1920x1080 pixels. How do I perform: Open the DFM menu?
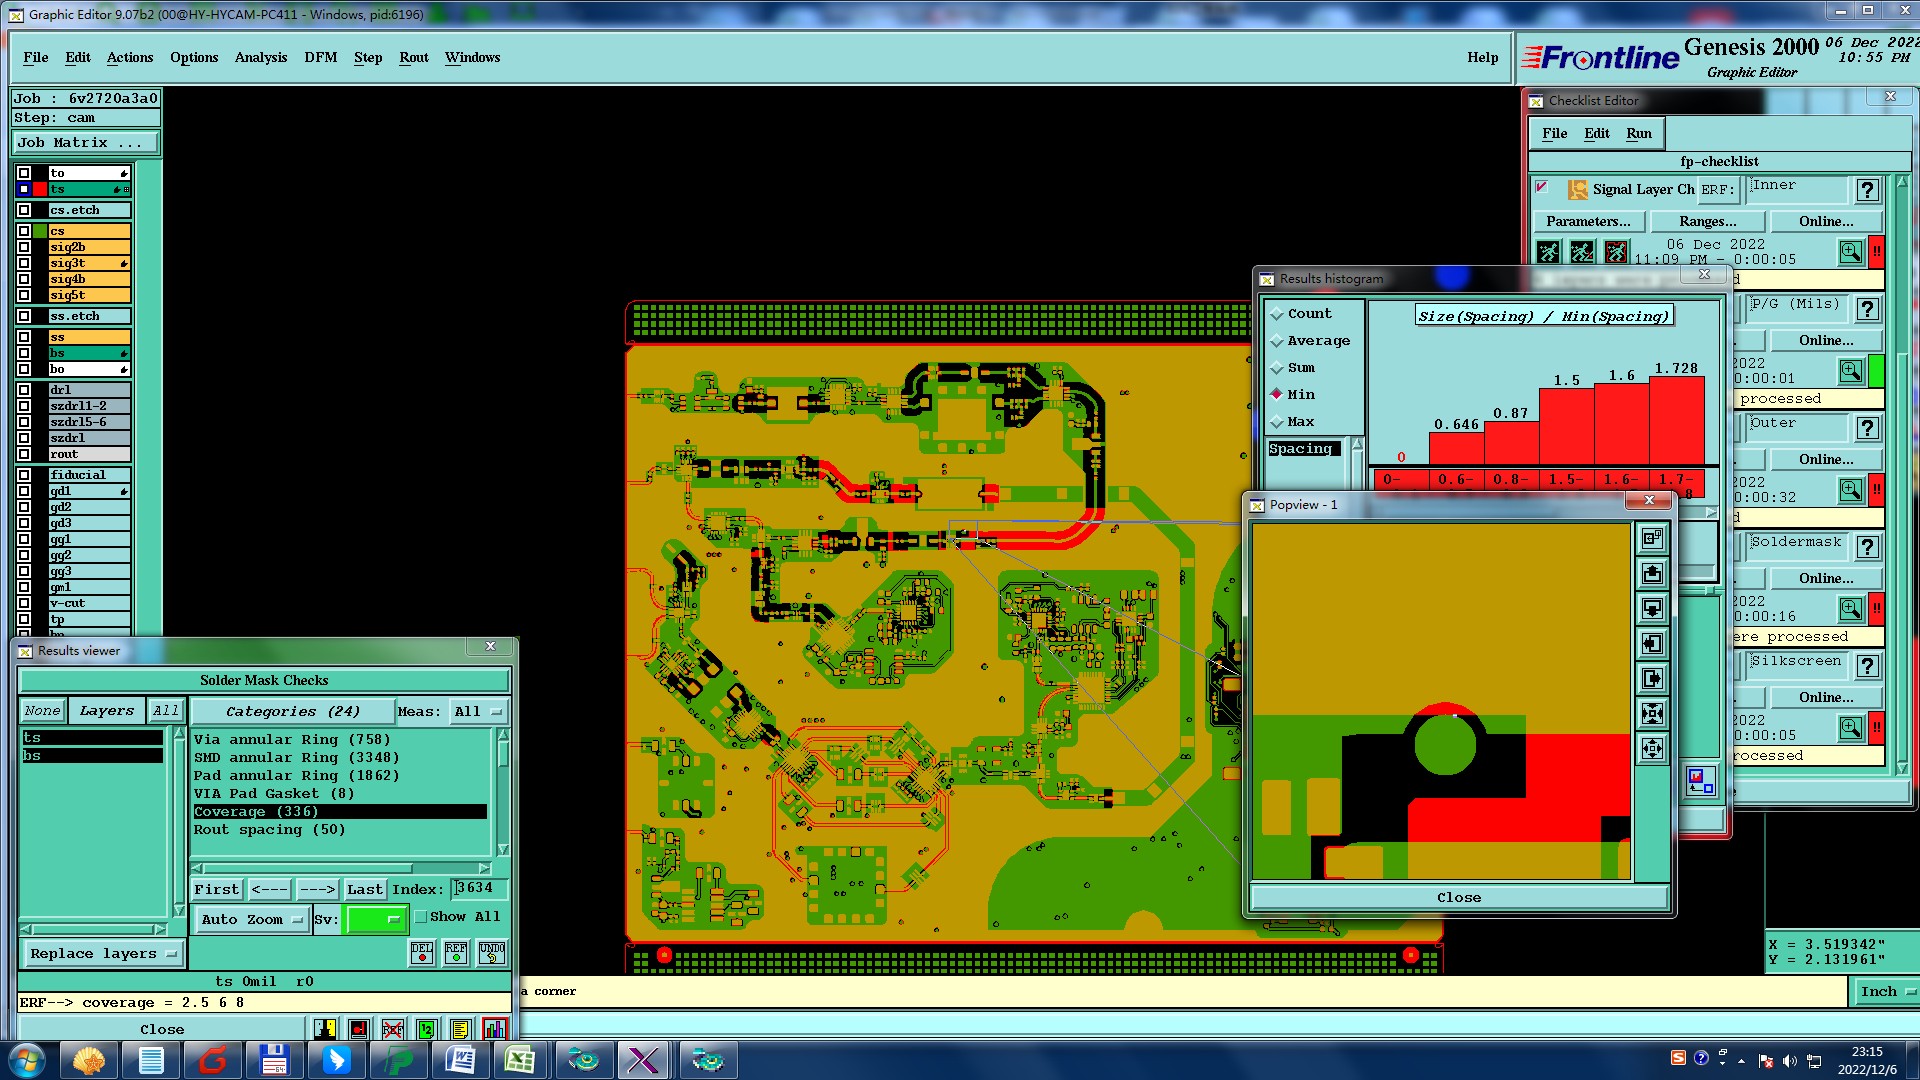click(320, 57)
